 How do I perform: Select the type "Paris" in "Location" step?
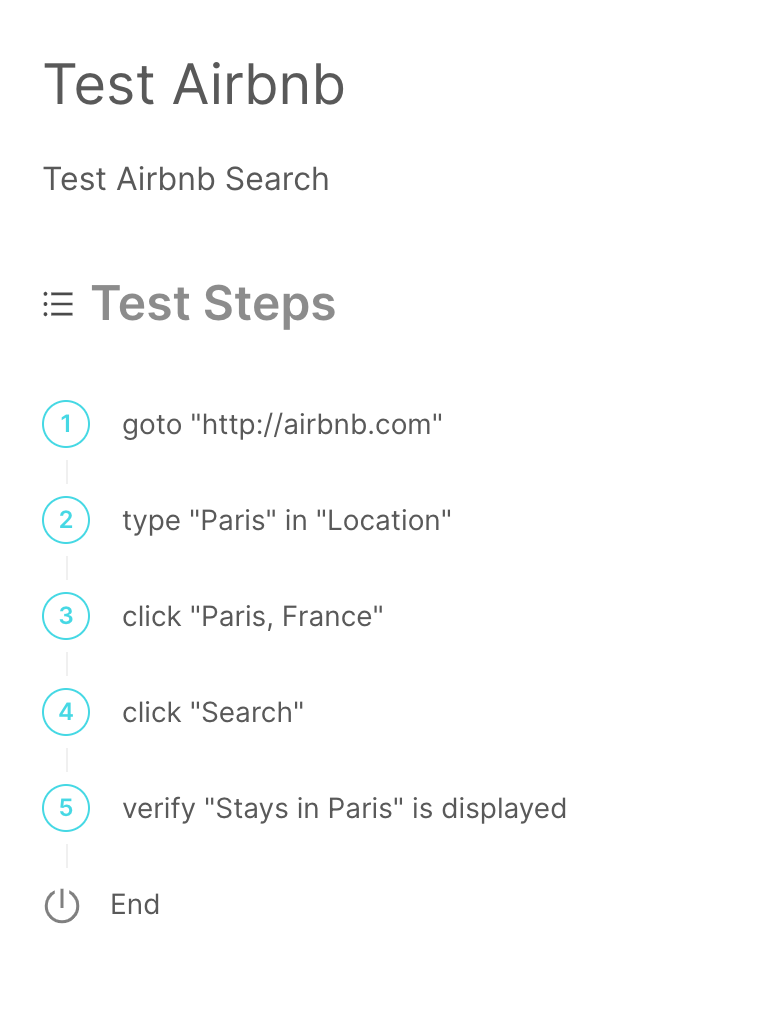coord(287,521)
